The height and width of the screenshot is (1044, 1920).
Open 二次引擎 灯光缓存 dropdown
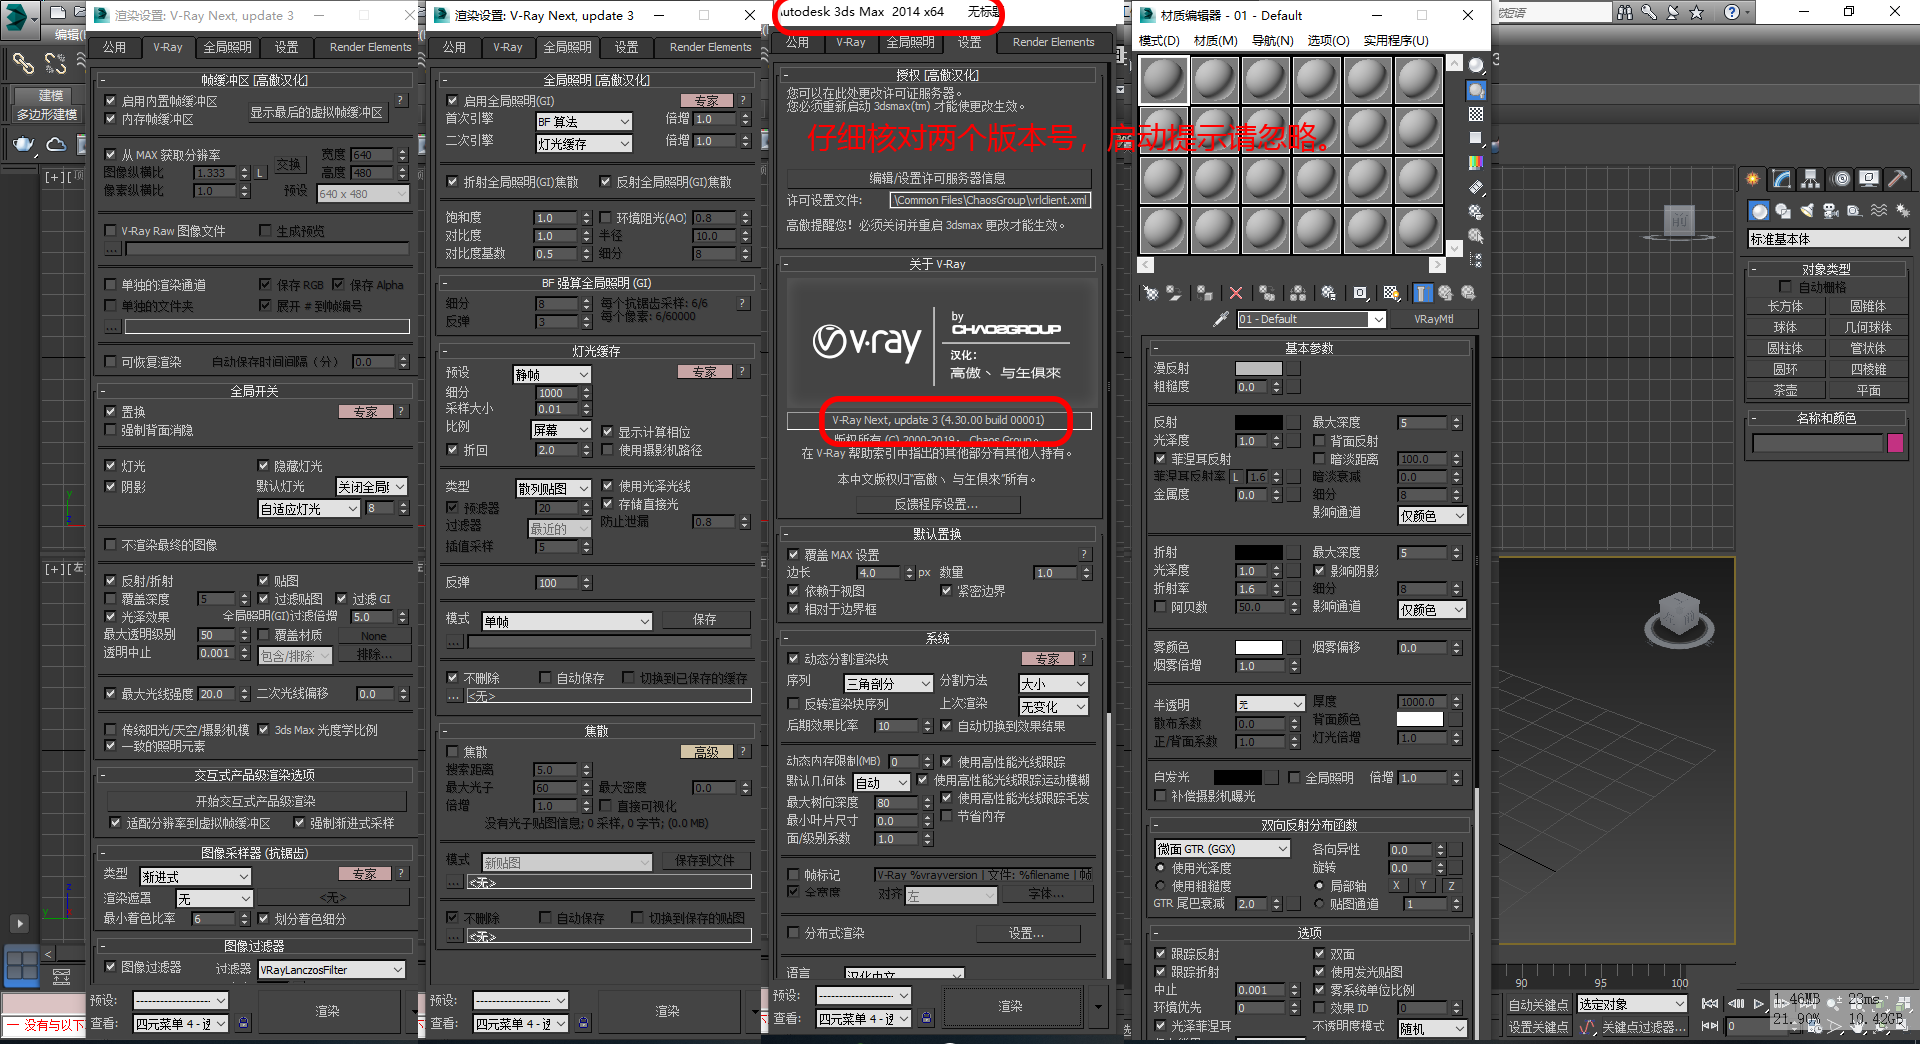(584, 143)
